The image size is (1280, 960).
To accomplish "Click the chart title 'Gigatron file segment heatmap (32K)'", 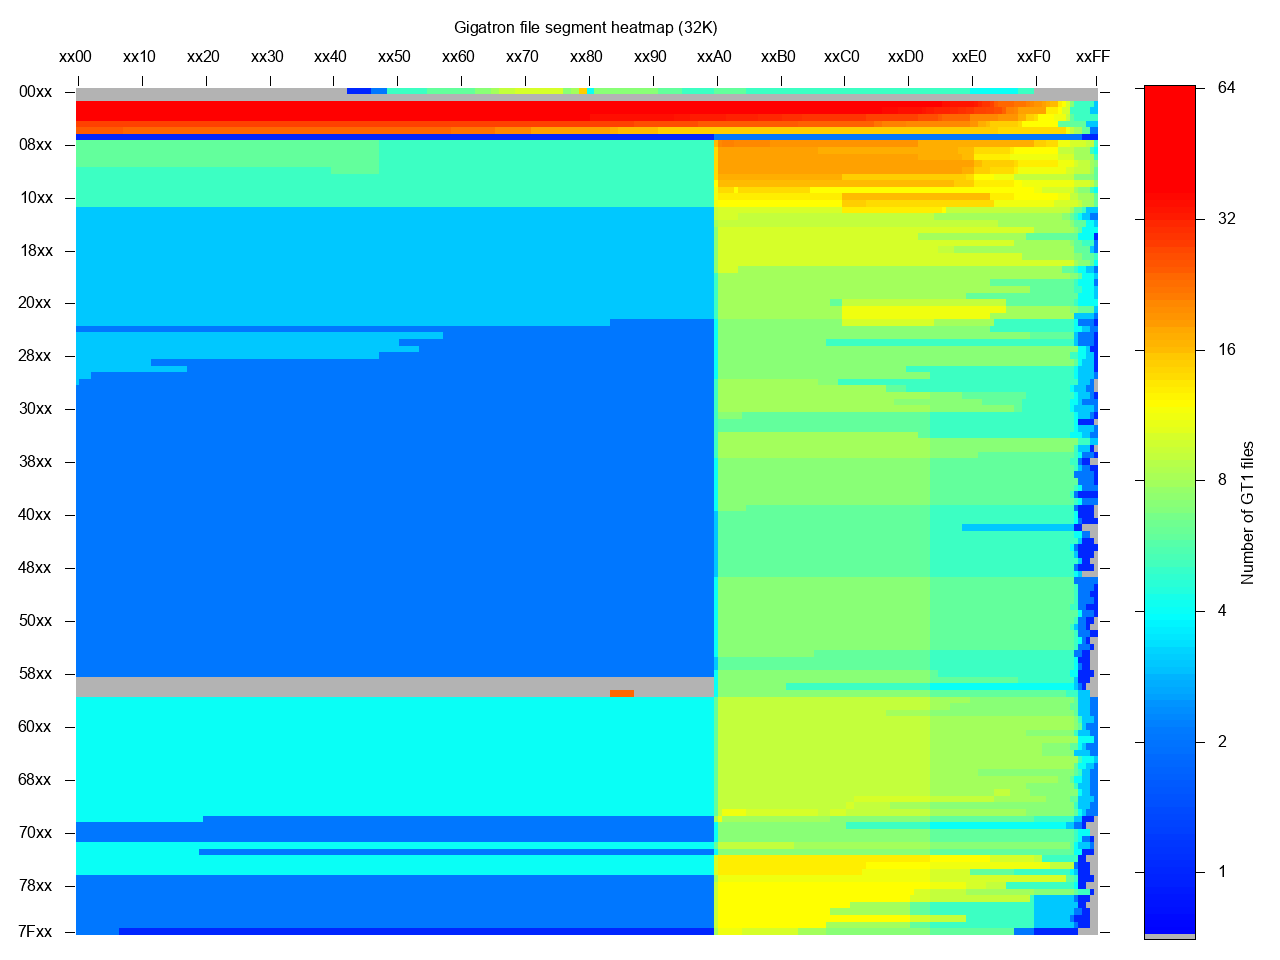I will 585,27.
